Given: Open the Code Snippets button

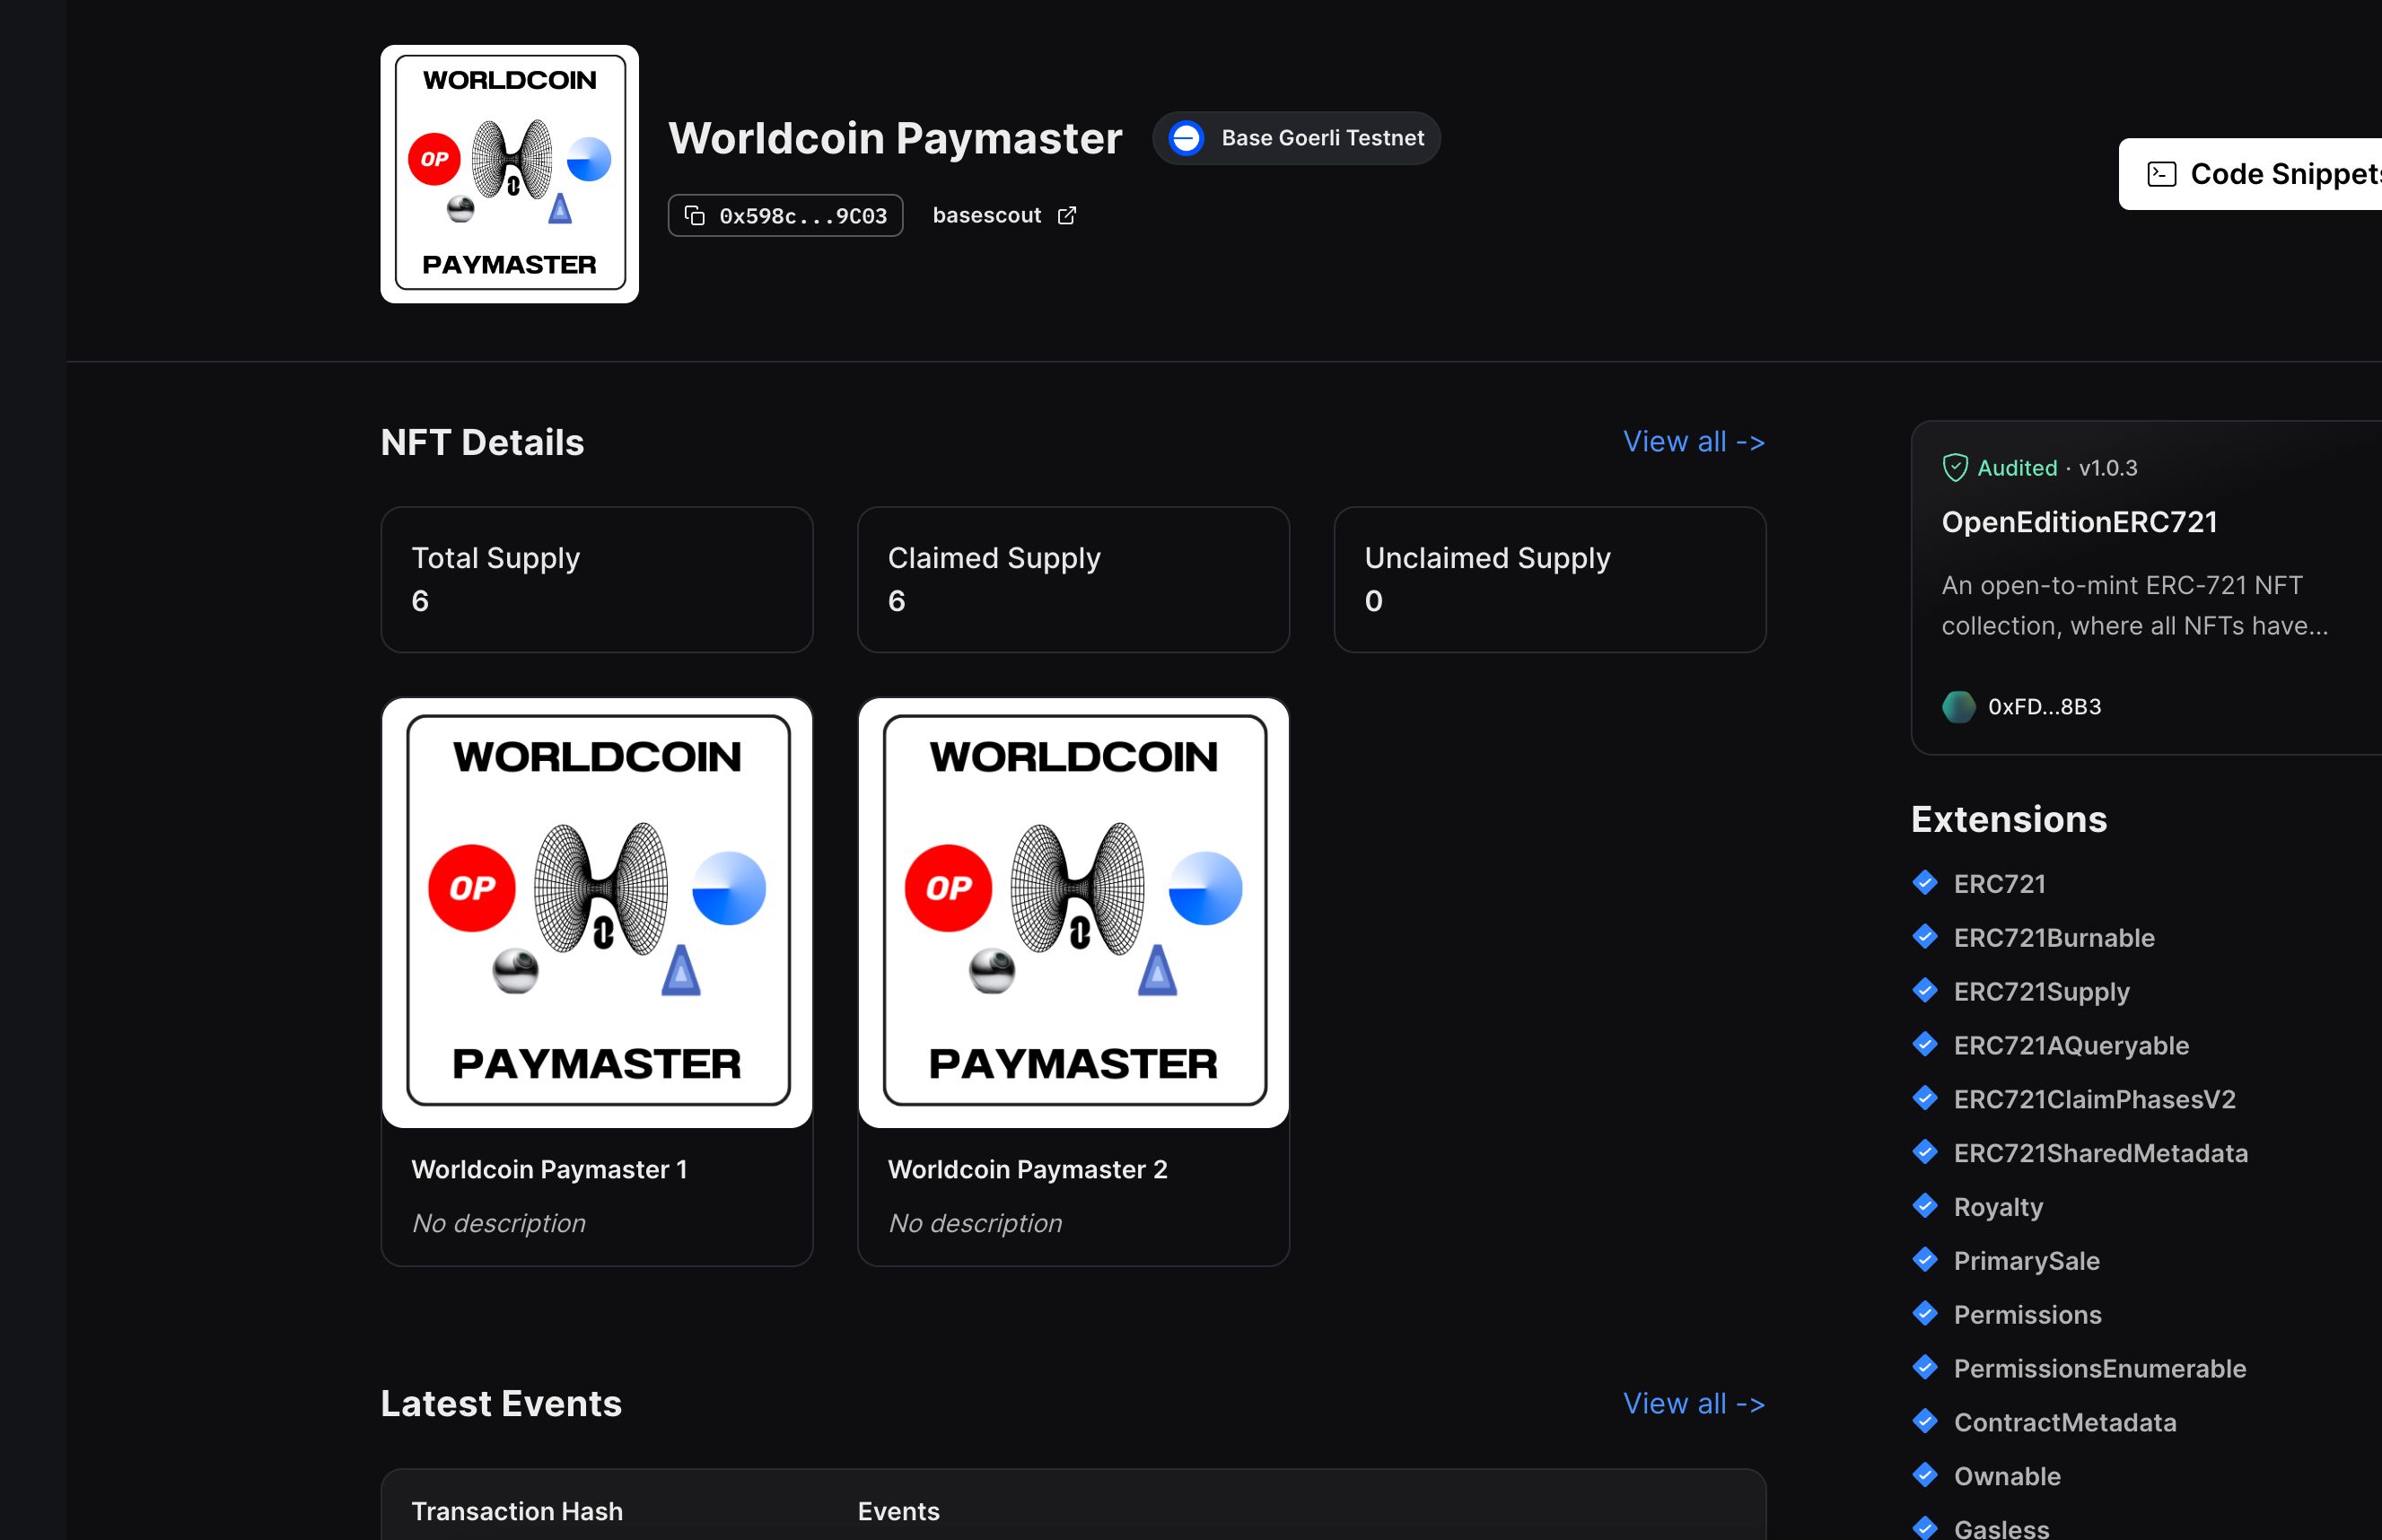Looking at the screenshot, I should pos(2250,174).
